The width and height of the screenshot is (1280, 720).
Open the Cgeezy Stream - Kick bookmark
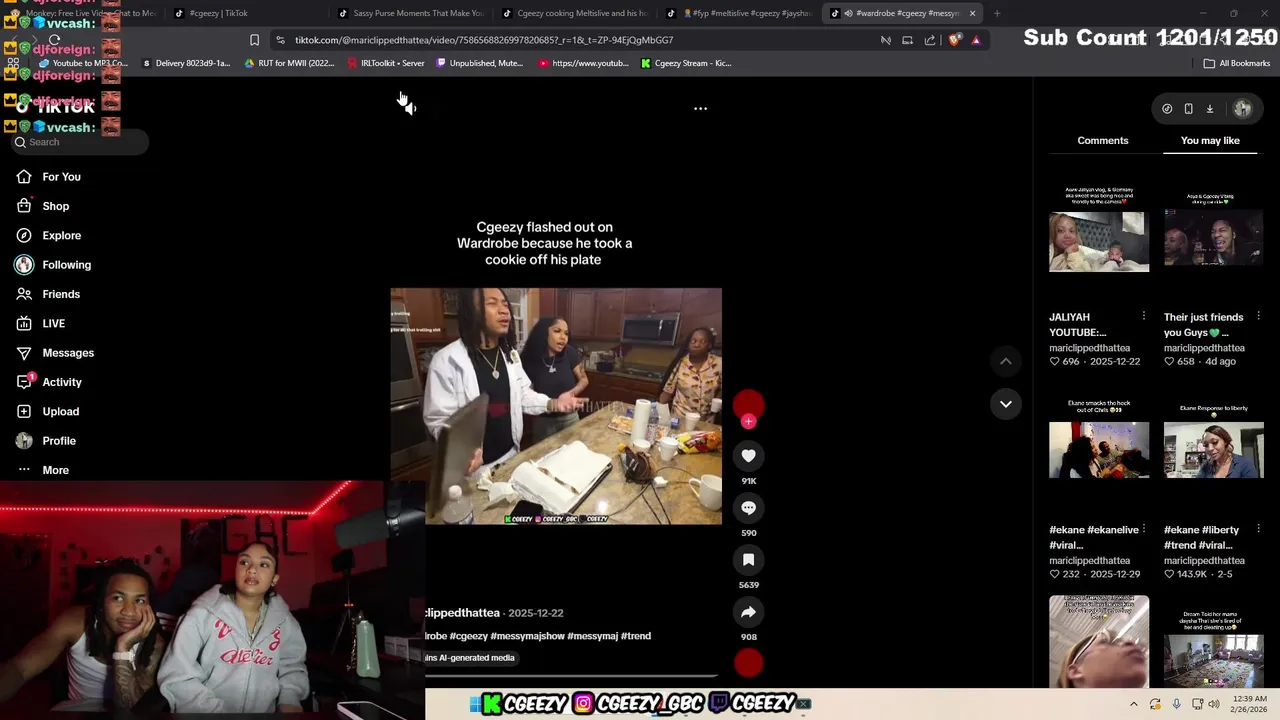(686, 63)
